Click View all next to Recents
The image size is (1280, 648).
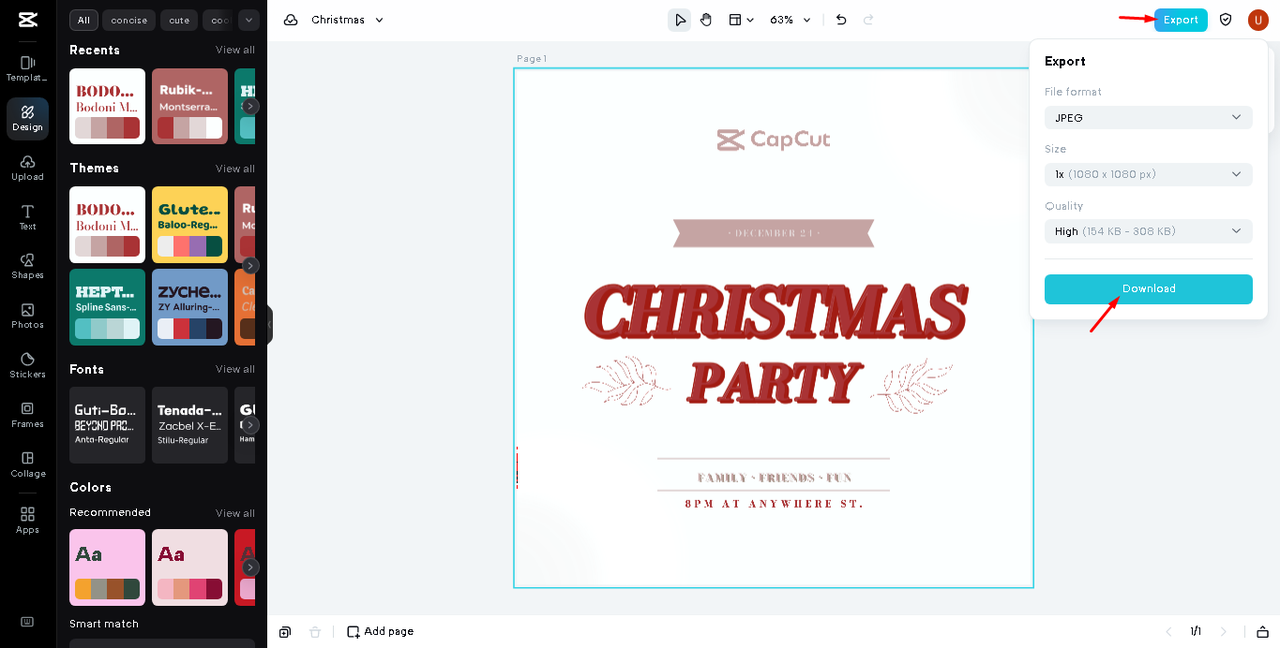pos(235,50)
